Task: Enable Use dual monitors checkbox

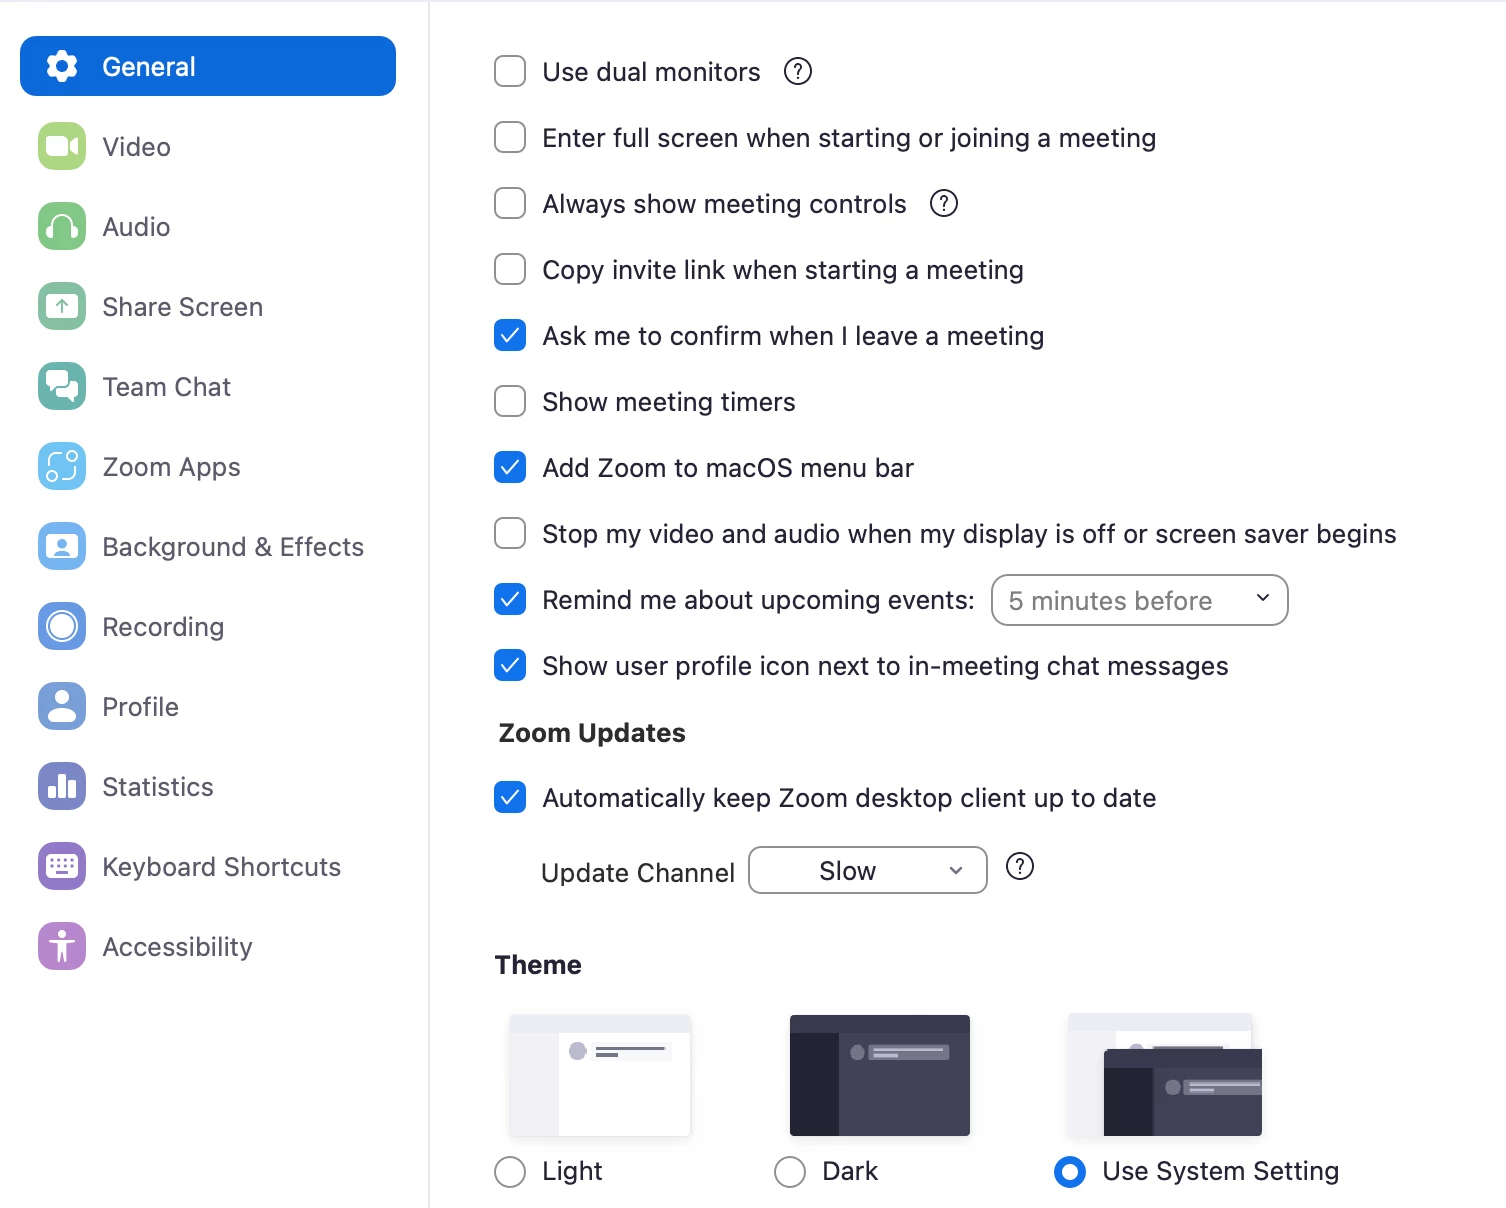Action: (510, 71)
